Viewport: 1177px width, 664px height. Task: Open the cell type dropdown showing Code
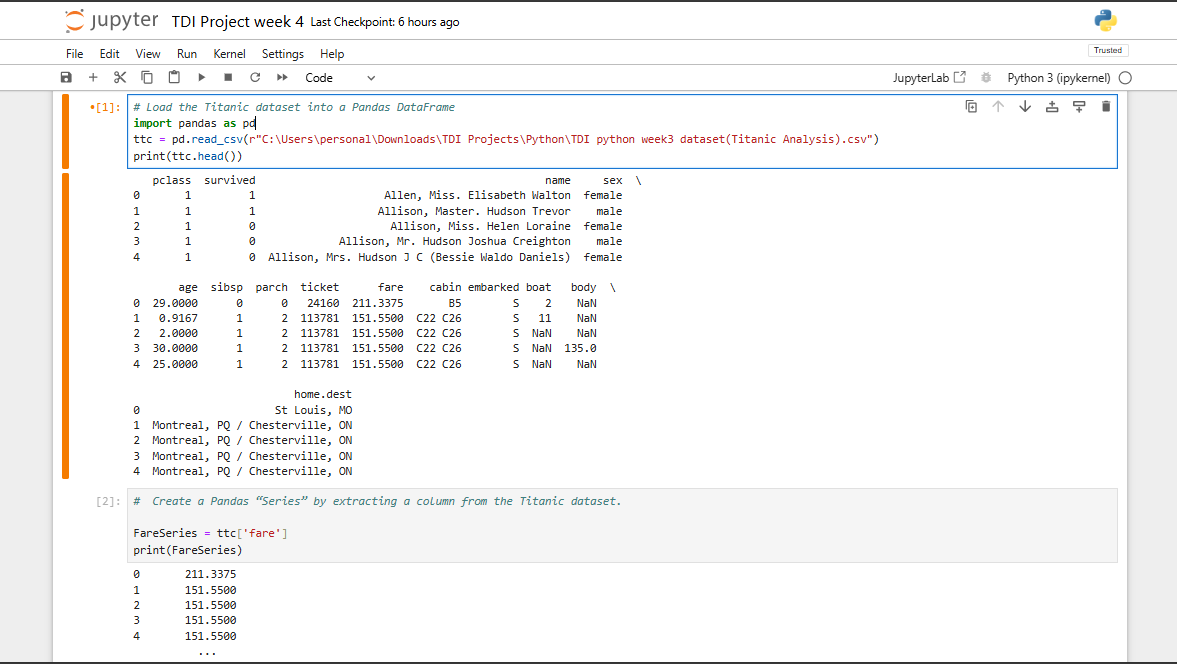click(x=339, y=78)
